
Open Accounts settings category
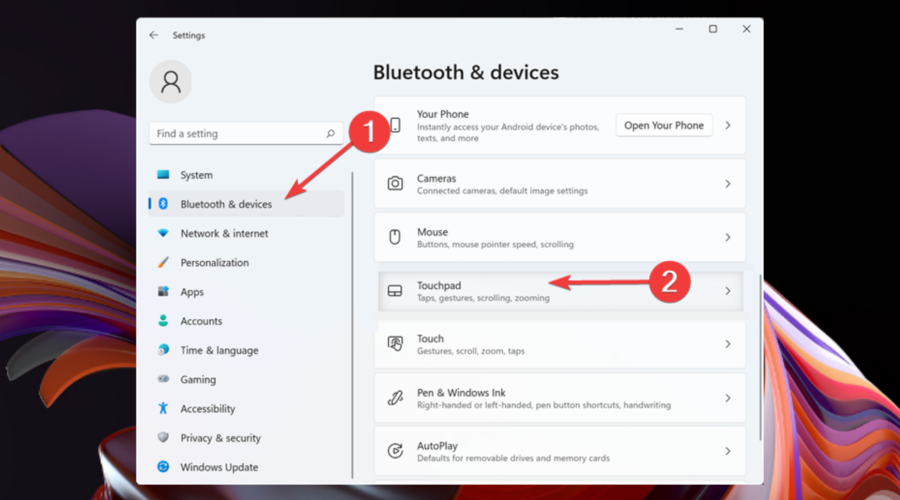point(246,321)
